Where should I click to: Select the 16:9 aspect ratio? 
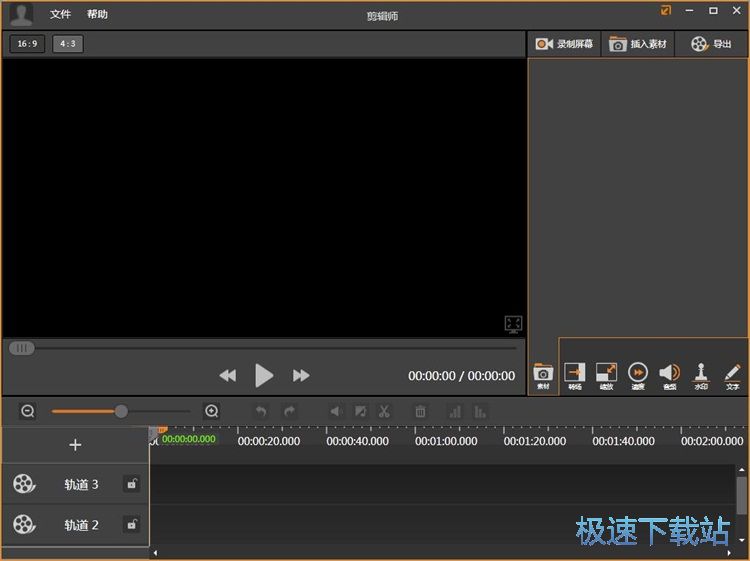[27, 44]
